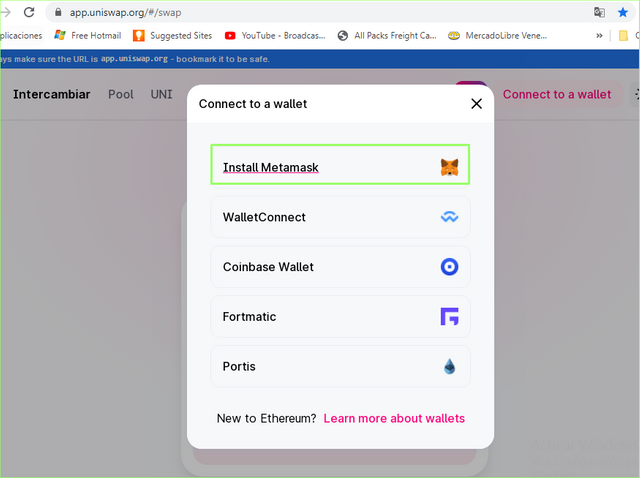Pick the Coinbase Wallet option

click(340, 267)
